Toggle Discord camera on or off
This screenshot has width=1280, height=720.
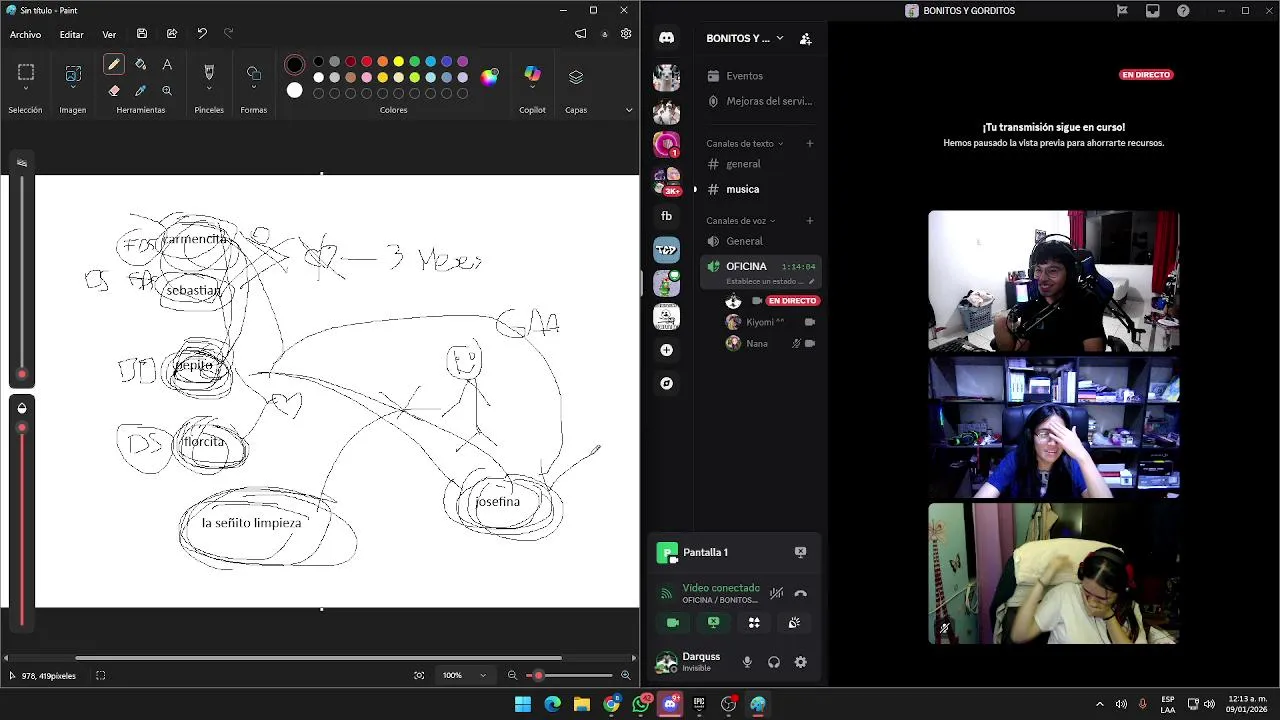(x=673, y=622)
